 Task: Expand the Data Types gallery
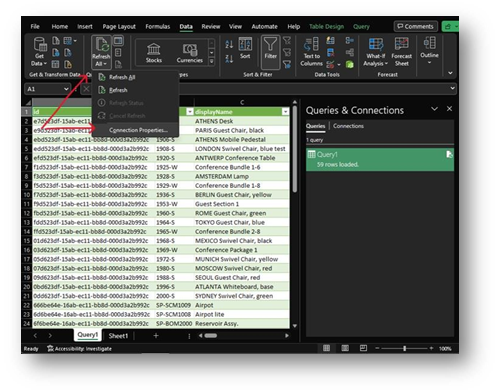211,61
